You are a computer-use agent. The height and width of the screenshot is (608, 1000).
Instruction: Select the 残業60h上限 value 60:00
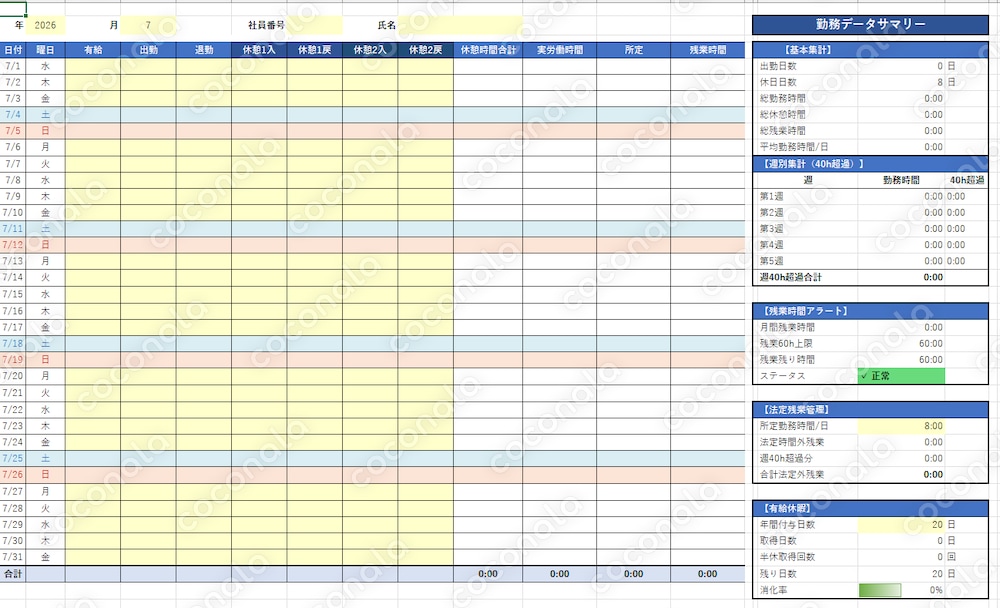(x=930, y=344)
